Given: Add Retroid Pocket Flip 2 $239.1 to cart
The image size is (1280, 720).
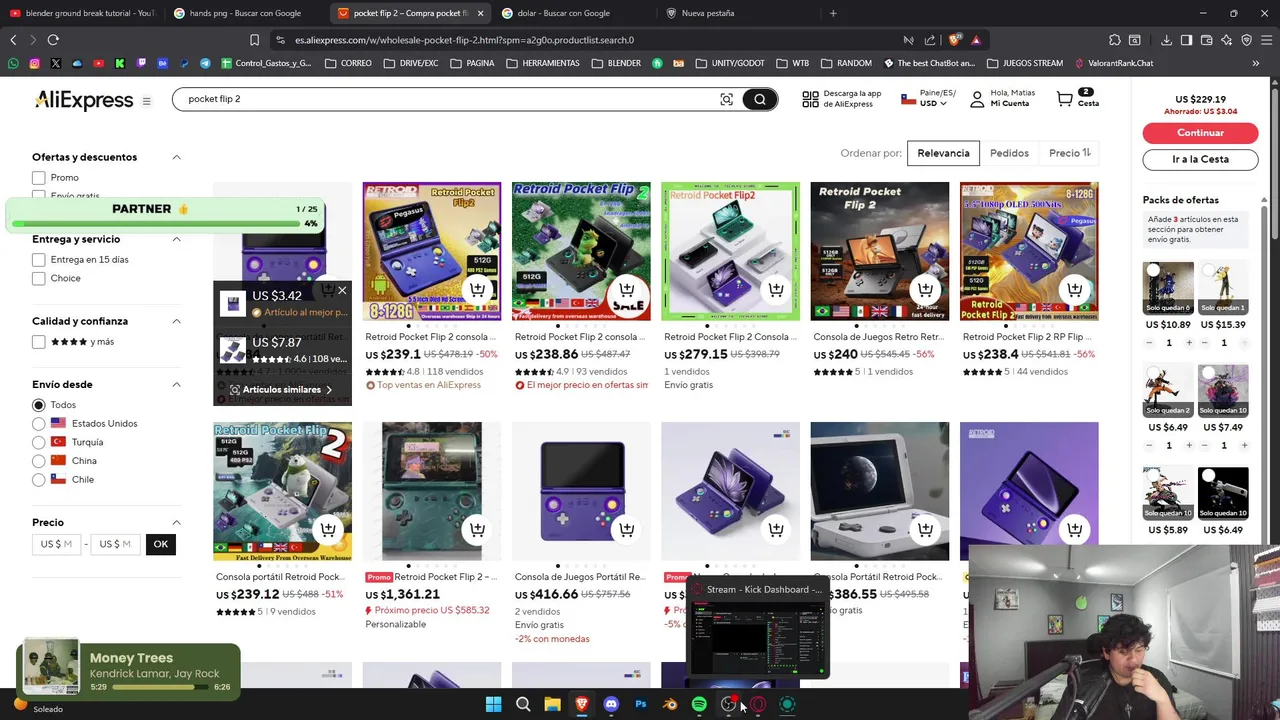Looking at the screenshot, I should 477,289.
